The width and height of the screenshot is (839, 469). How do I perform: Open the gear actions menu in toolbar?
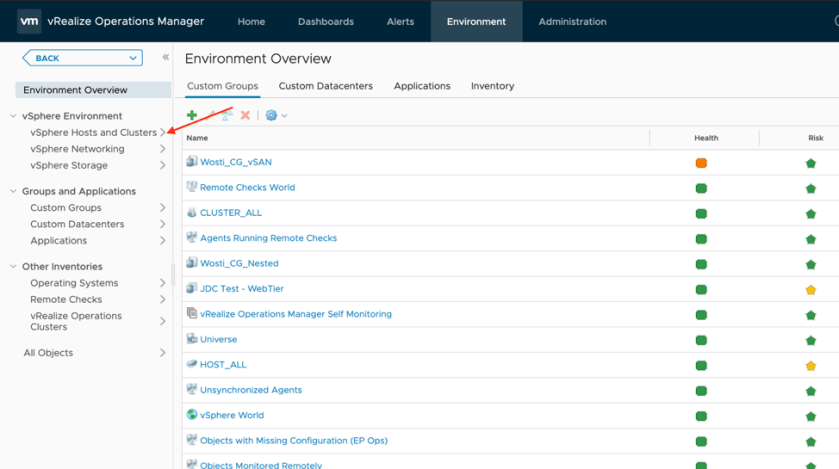[275, 115]
